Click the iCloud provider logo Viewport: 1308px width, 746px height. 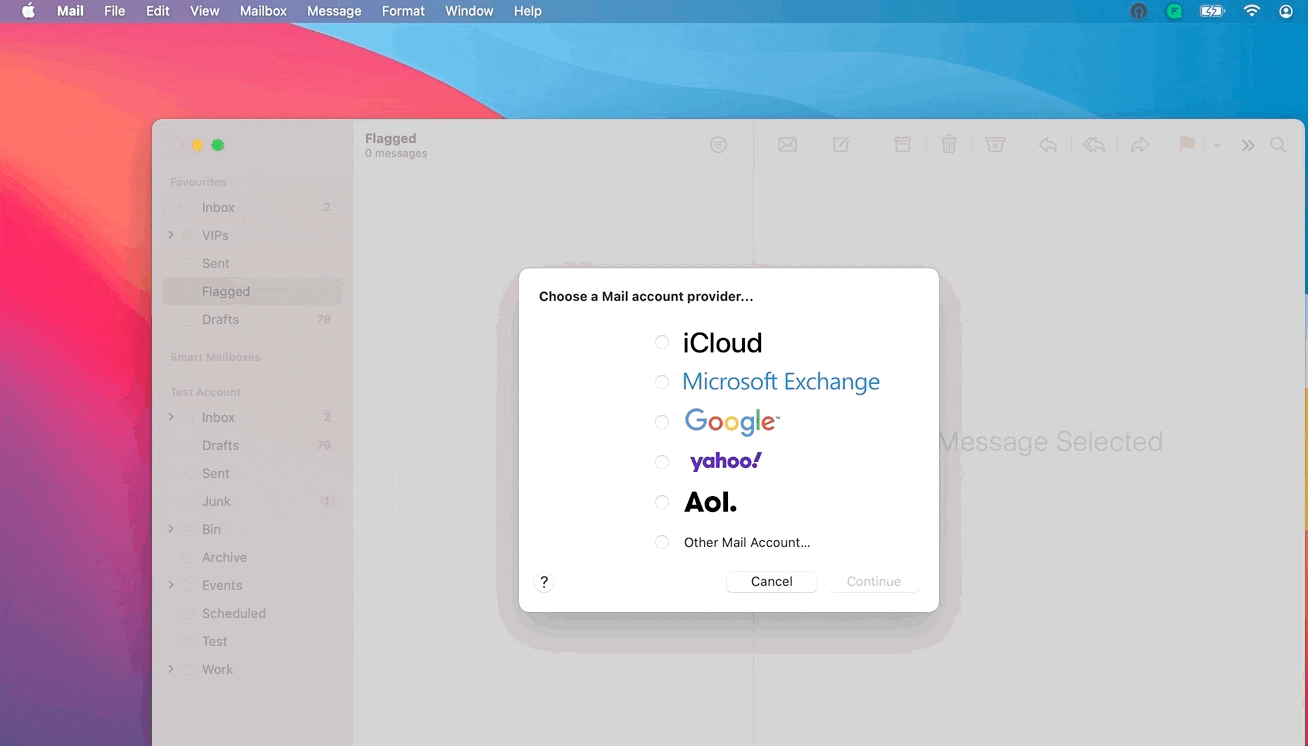pos(723,343)
